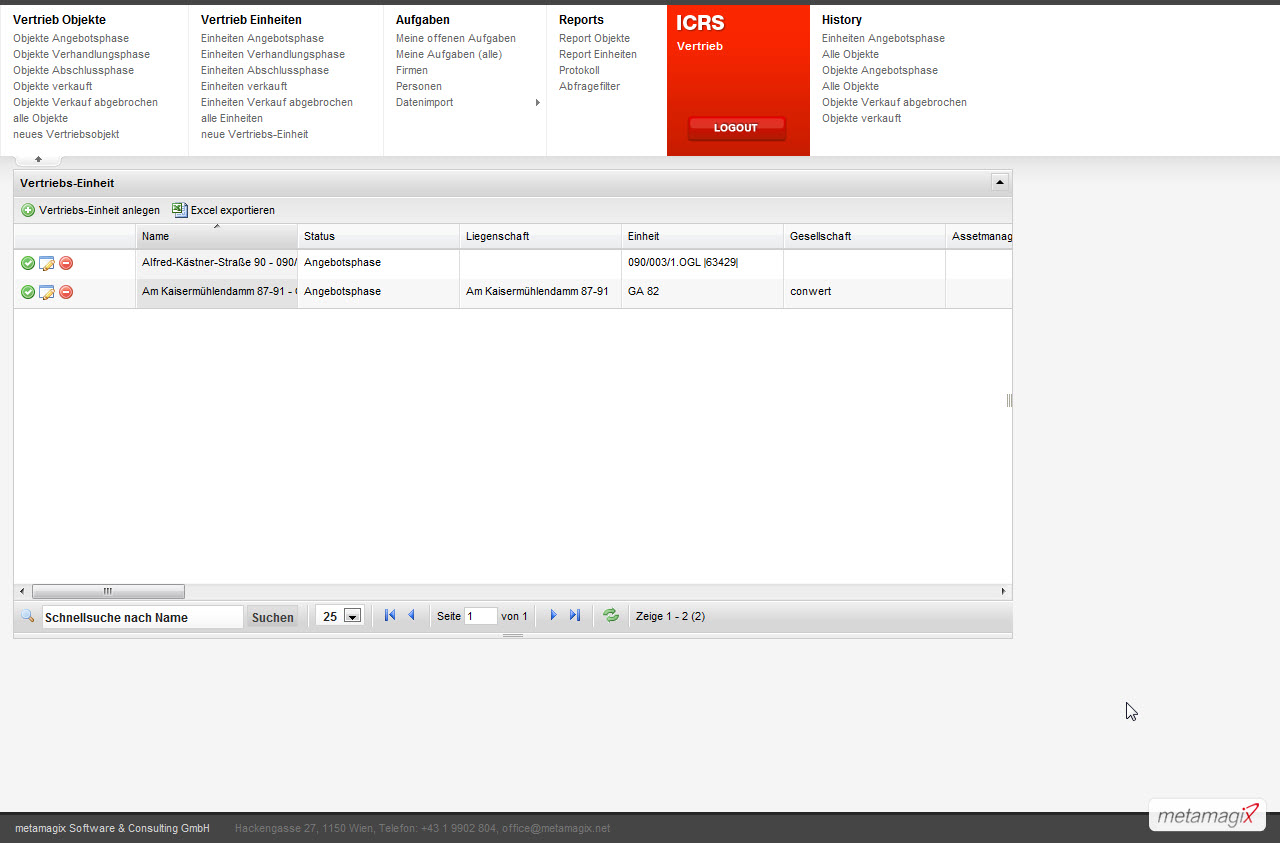Collapse top menu using small up-arrow tab
Image resolution: width=1280 pixels, height=843 pixels.
pyautogui.click(x=38, y=159)
